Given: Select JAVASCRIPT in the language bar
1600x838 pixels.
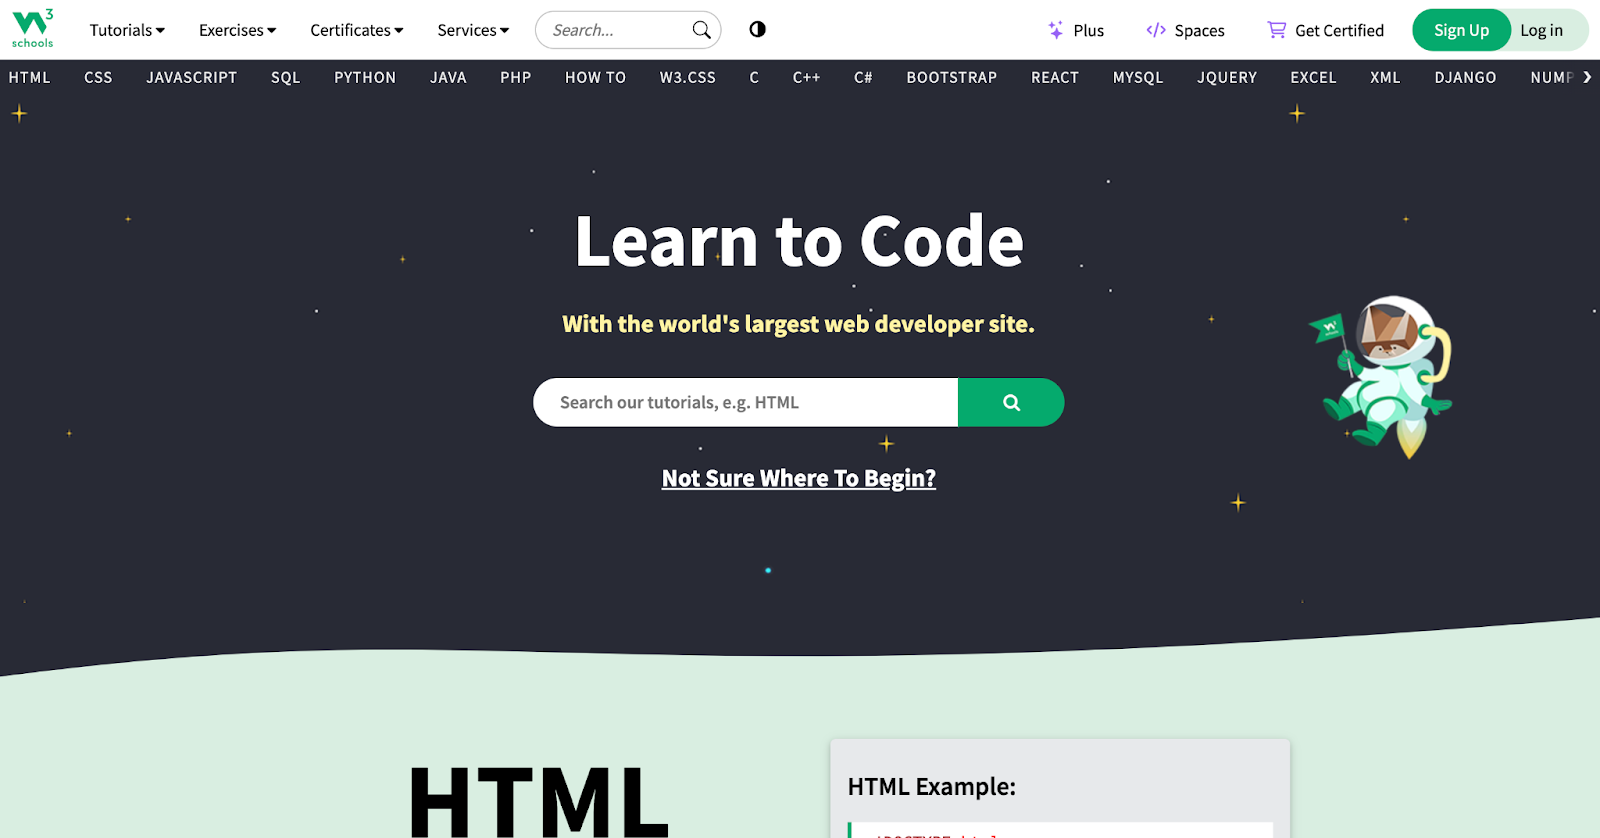Looking at the screenshot, I should pyautogui.click(x=192, y=77).
